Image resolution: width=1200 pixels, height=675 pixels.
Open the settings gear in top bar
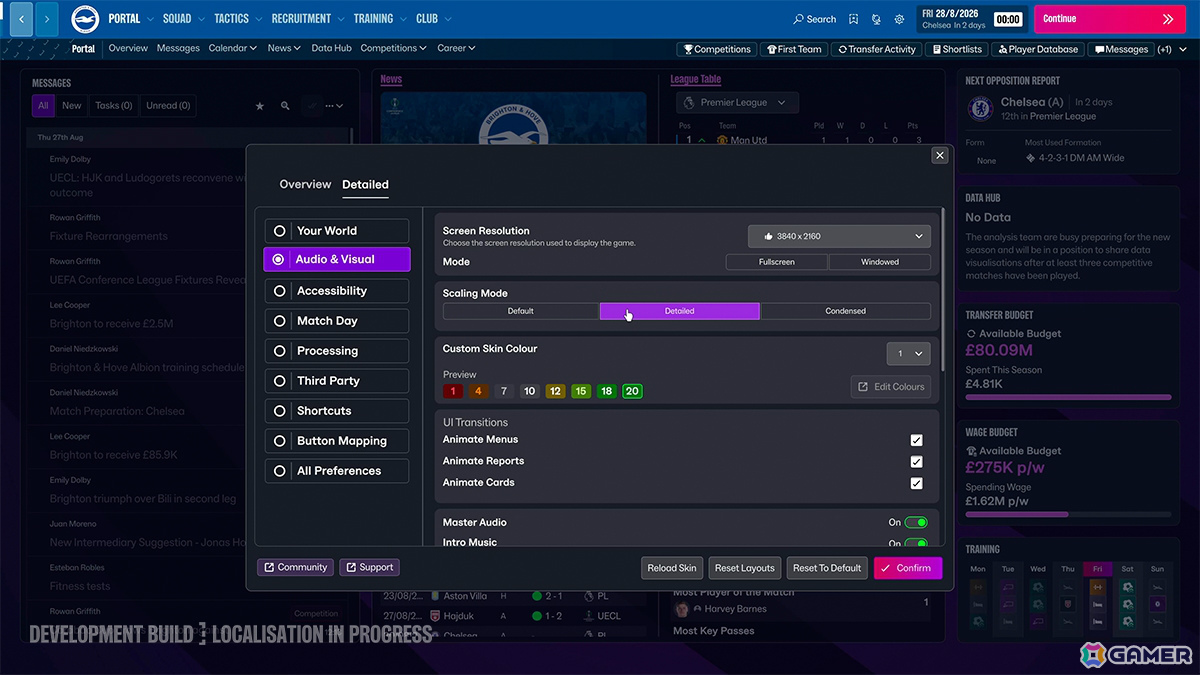900,19
